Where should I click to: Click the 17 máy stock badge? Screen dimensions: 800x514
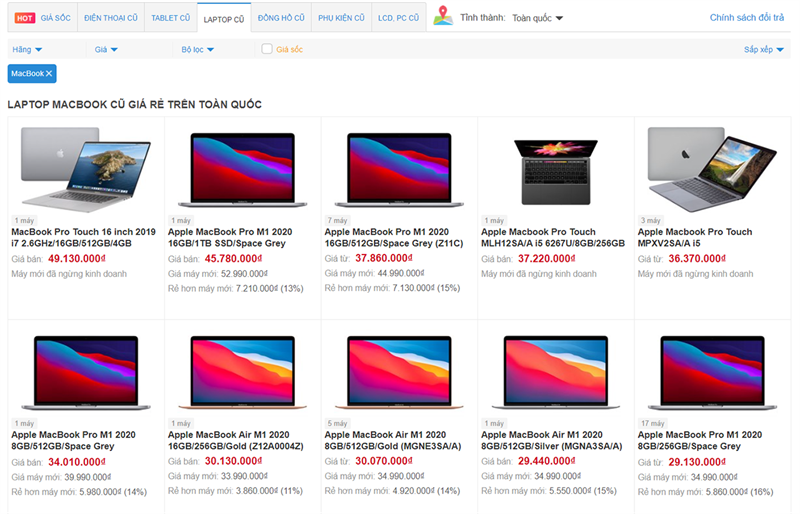[x=653, y=423]
